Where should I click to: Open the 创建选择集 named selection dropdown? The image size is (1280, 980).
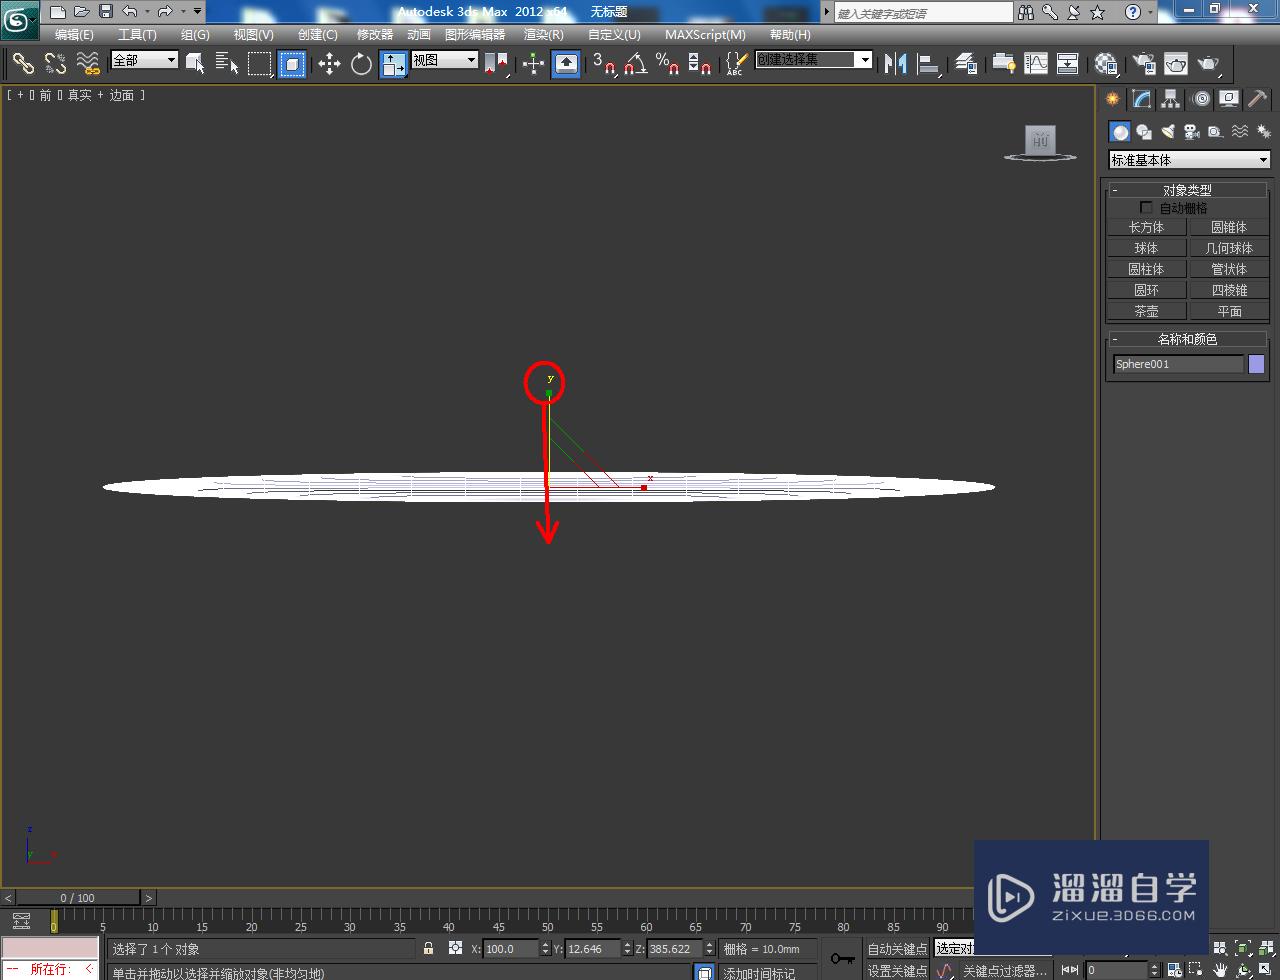click(813, 60)
